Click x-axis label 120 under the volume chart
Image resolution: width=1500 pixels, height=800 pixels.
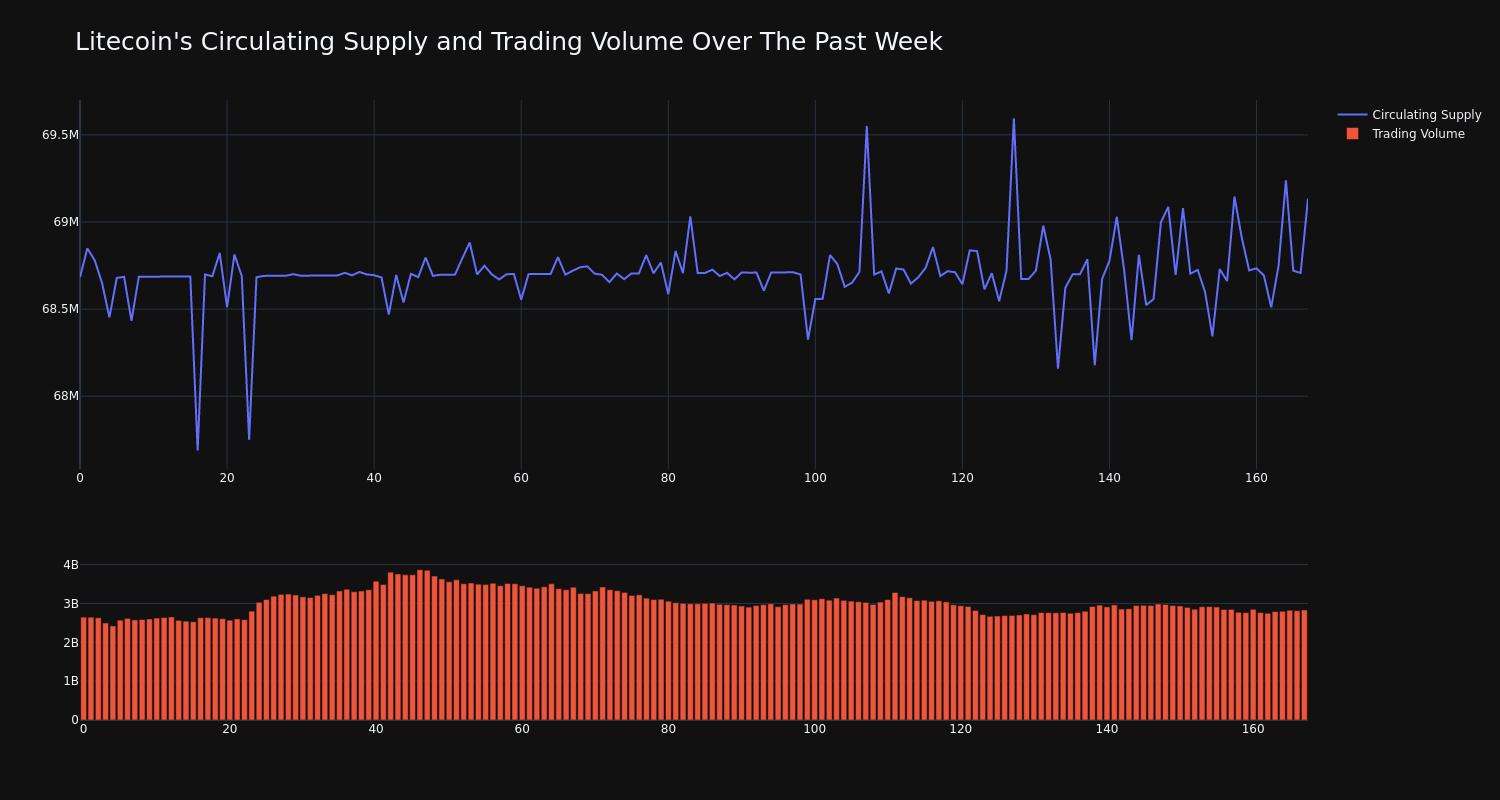pyautogui.click(x=961, y=729)
